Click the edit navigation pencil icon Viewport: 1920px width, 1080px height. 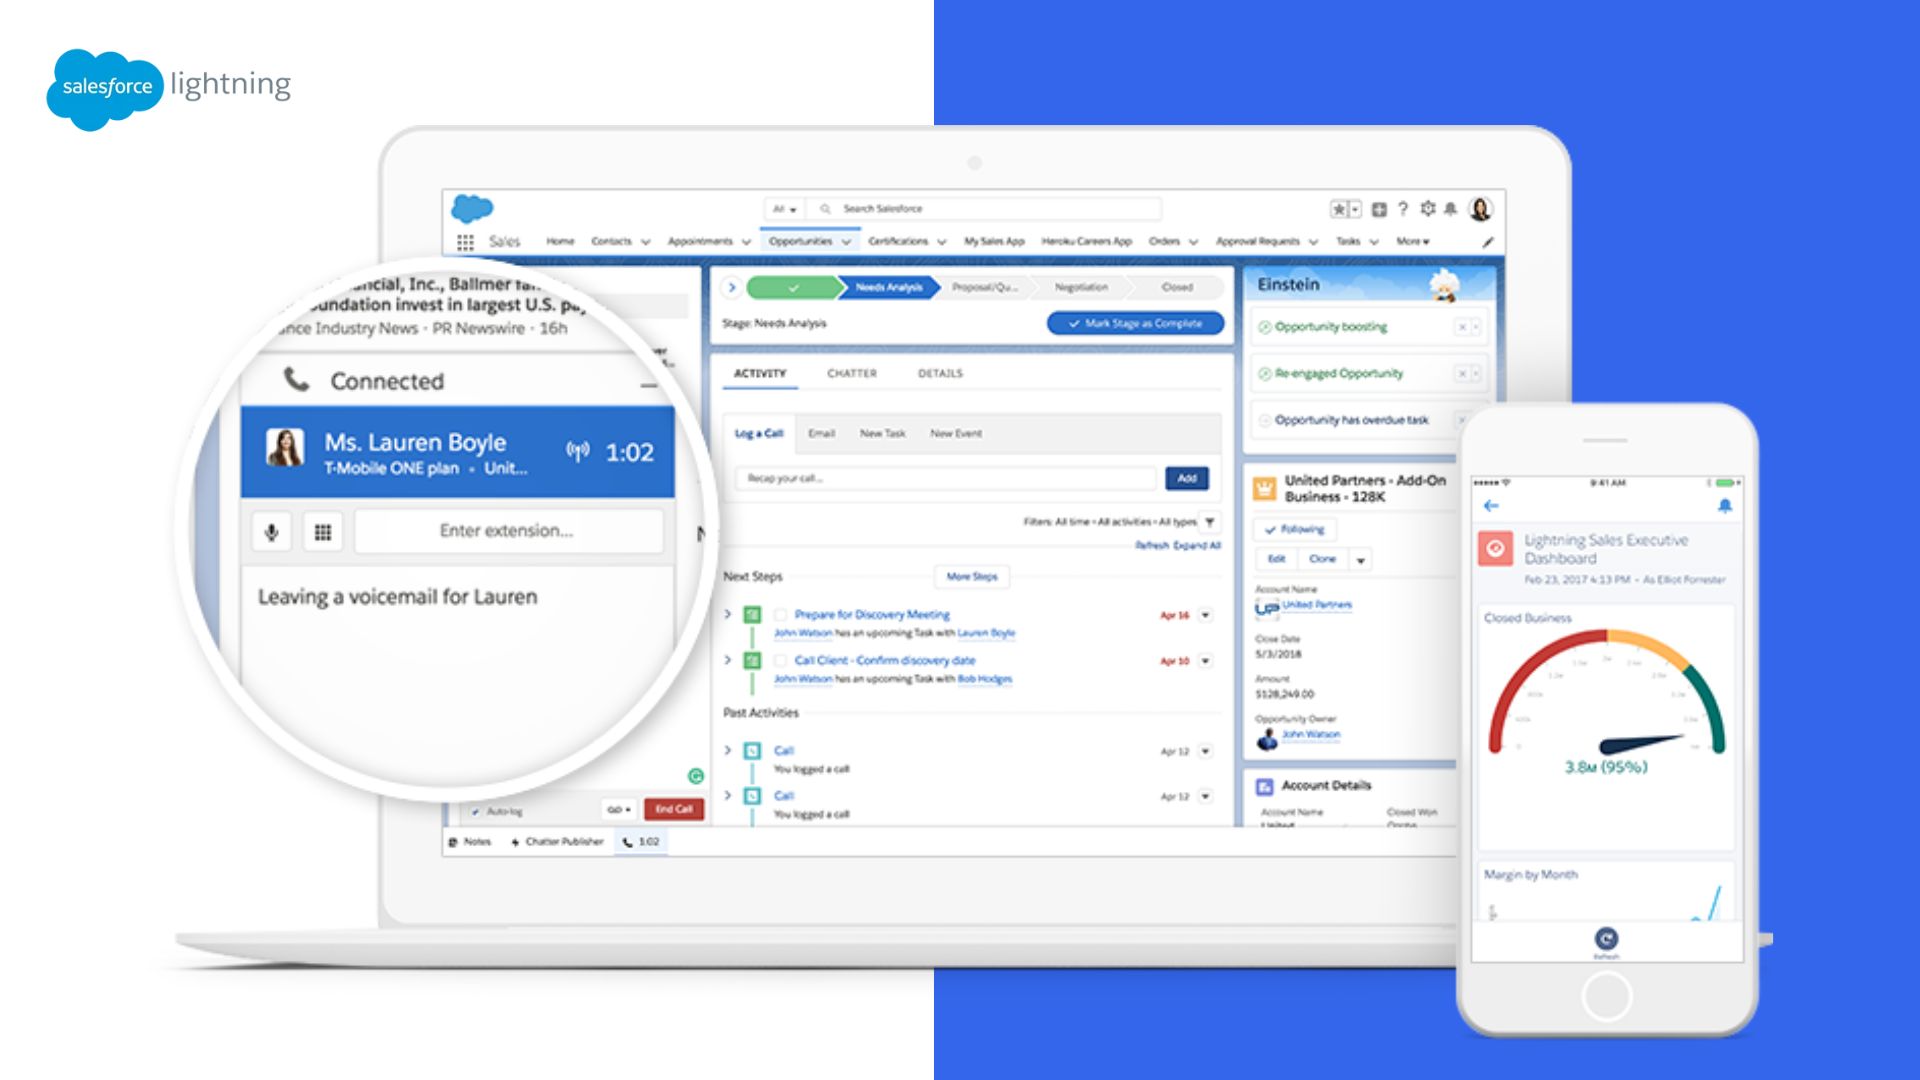1488,242
